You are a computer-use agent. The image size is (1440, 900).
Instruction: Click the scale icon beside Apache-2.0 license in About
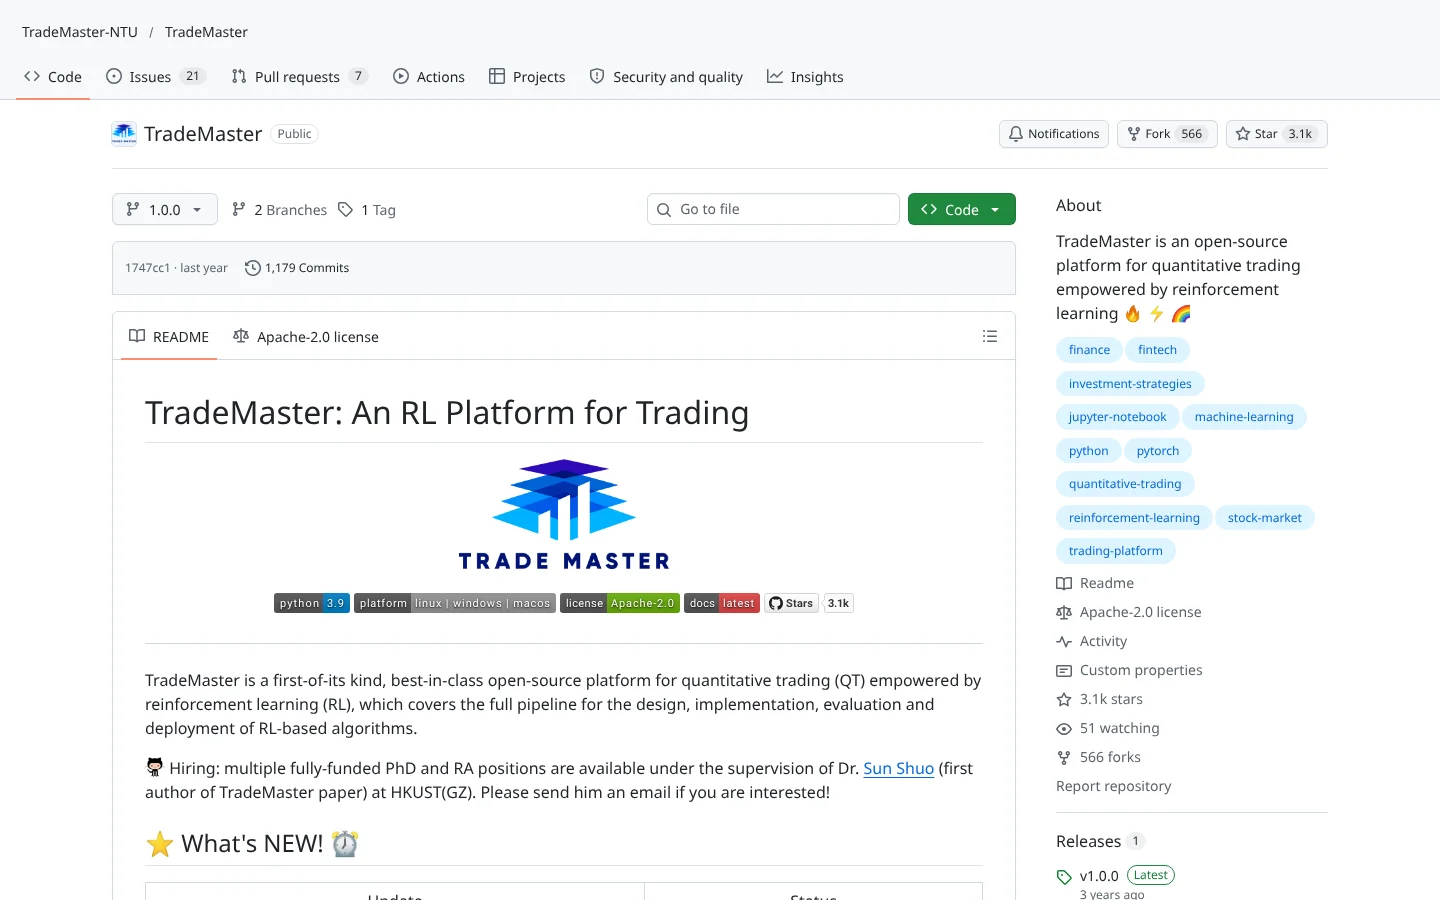tap(1064, 612)
